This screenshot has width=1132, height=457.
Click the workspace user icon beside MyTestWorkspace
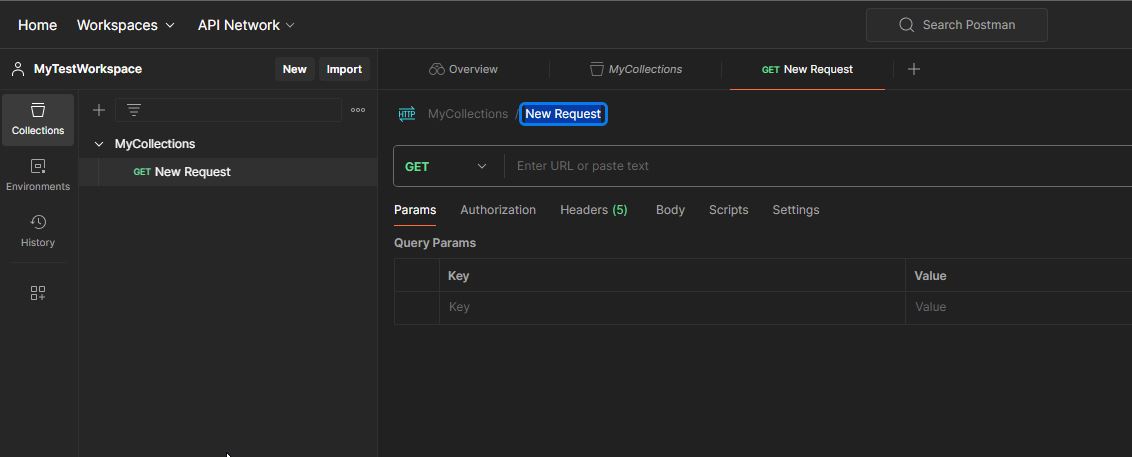[x=18, y=69]
